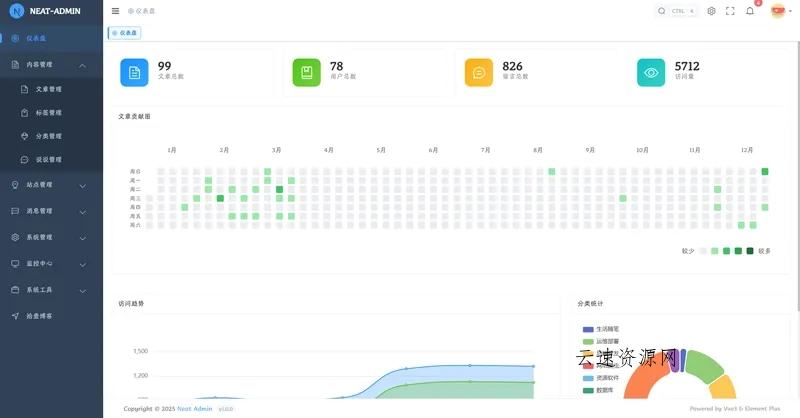Open the user avatar dropdown
This screenshot has width=800, height=418.
tap(779, 11)
